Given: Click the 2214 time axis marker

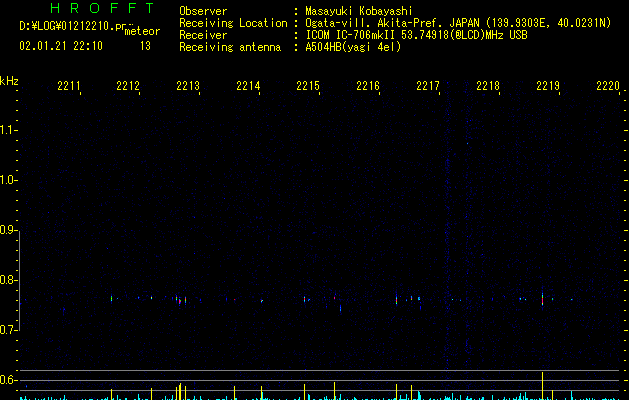Looking at the screenshot, I should coord(248,85).
